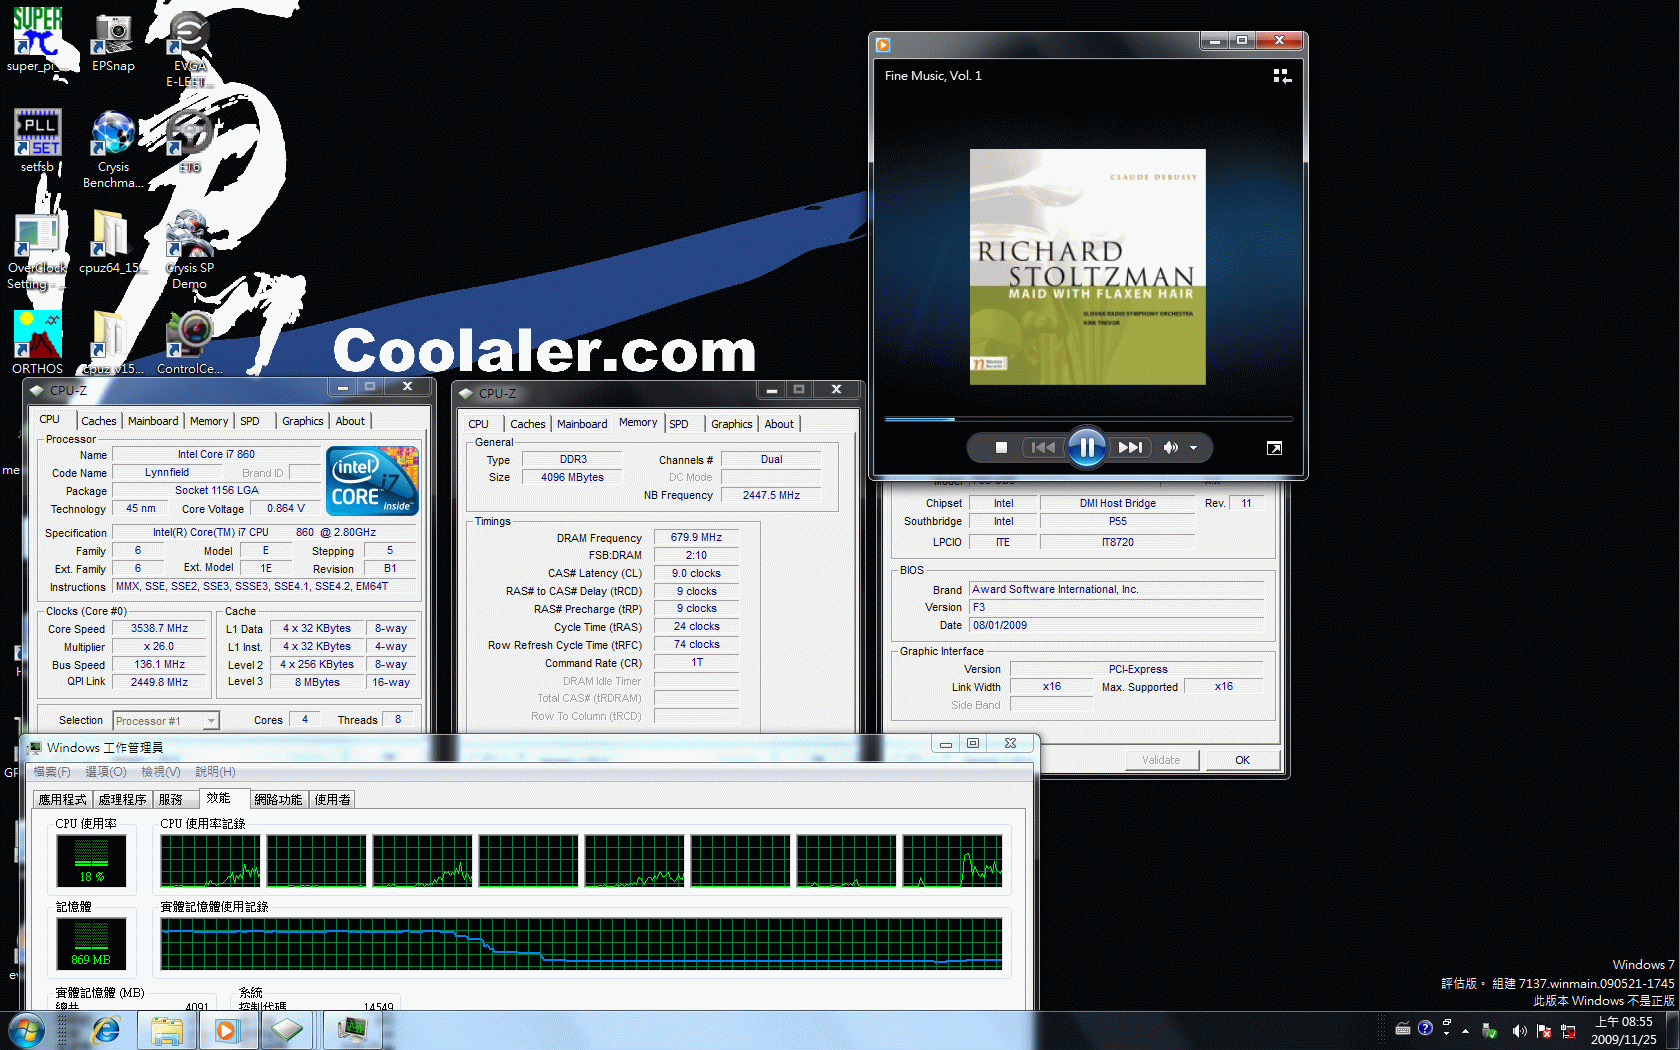Launch the Crysis SP Demo shortcut
Image resolution: width=1680 pixels, height=1050 pixels.
point(189,250)
